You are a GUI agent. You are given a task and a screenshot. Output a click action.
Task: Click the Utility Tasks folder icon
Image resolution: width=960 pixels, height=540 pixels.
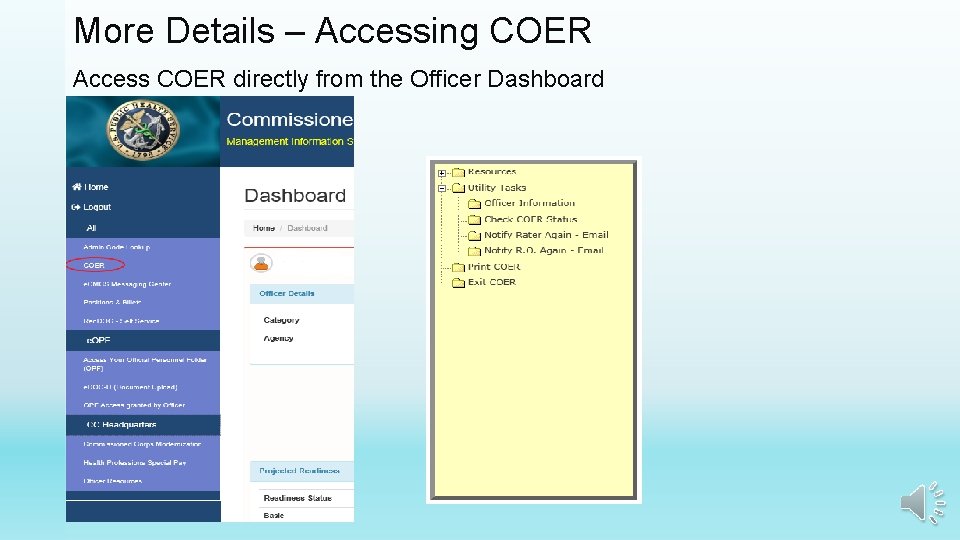pos(459,188)
